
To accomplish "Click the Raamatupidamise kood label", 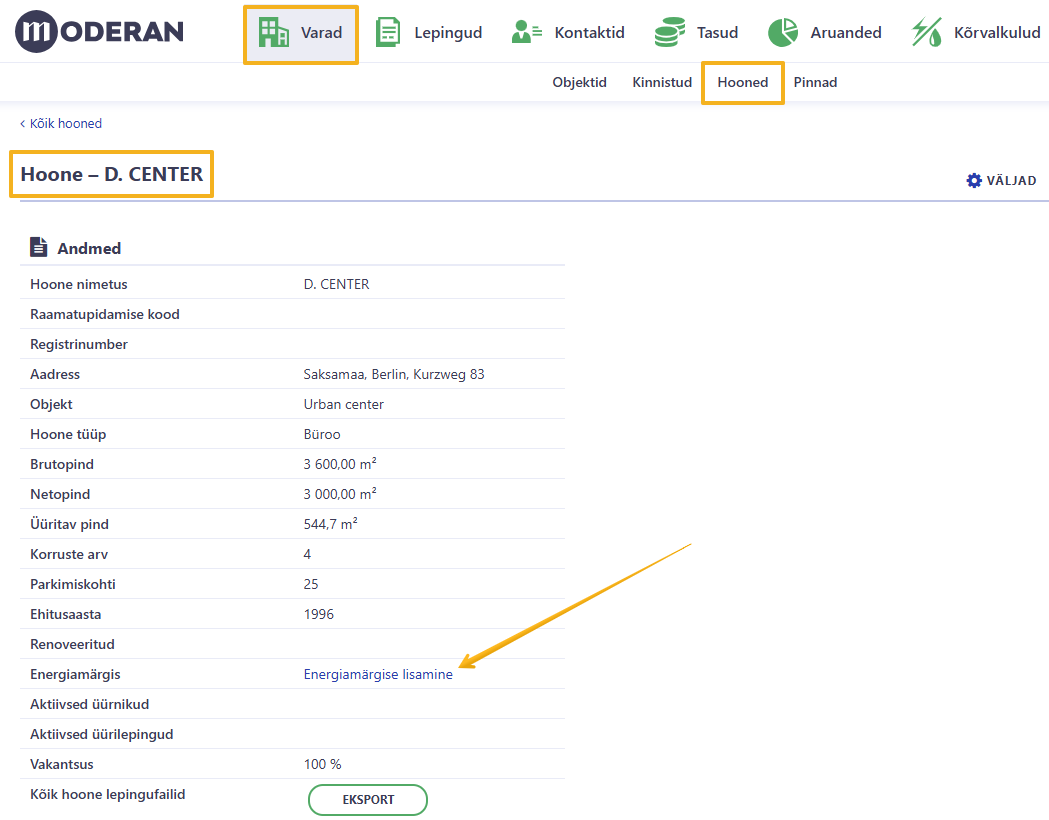I will point(105,314).
